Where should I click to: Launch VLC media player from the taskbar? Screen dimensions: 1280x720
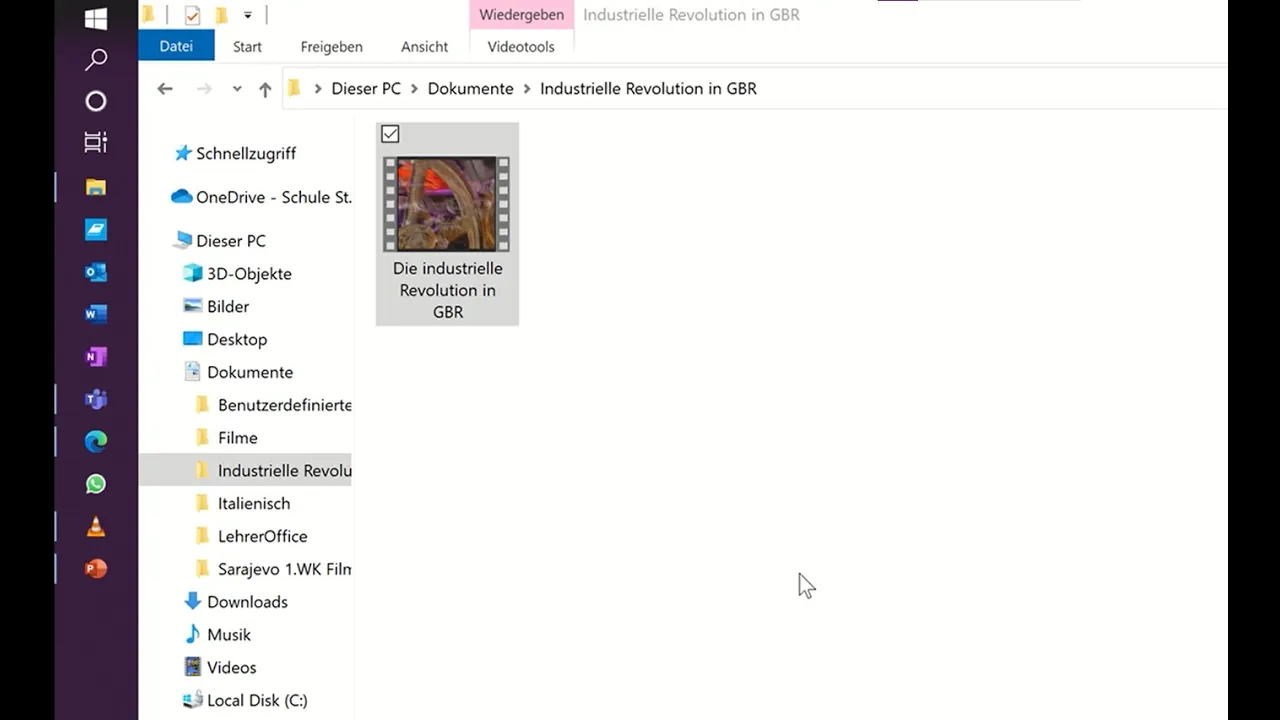[96, 526]
